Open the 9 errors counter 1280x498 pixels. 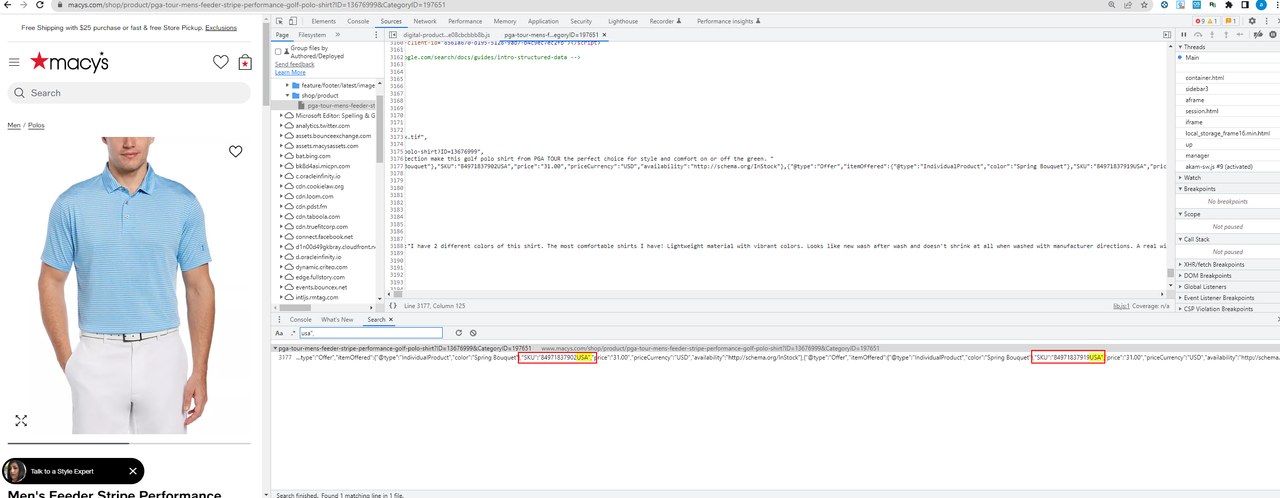(1204, 21)
